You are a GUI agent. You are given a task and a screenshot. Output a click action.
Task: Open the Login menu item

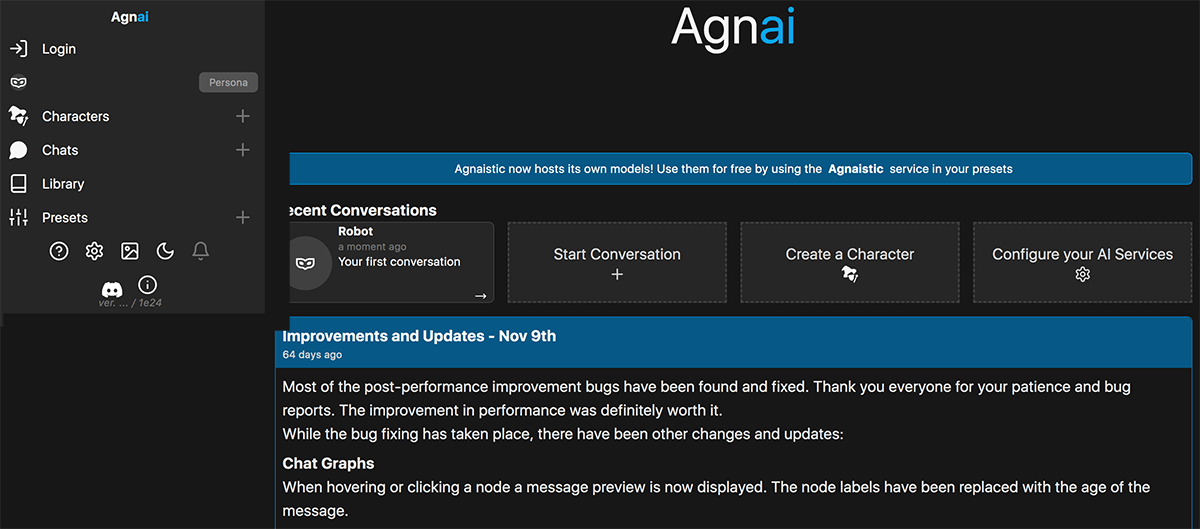tap(59, 49)
